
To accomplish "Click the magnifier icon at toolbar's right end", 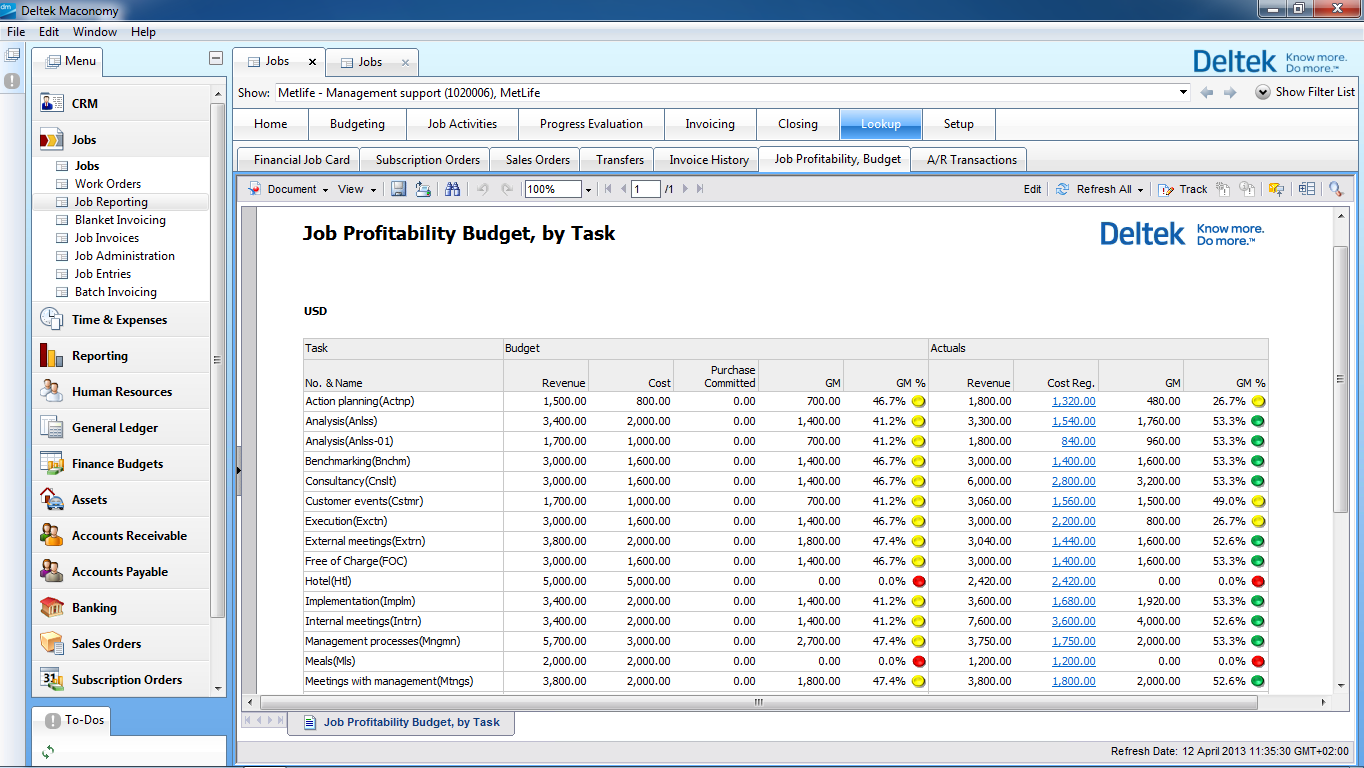I will tap(1336, 189).
